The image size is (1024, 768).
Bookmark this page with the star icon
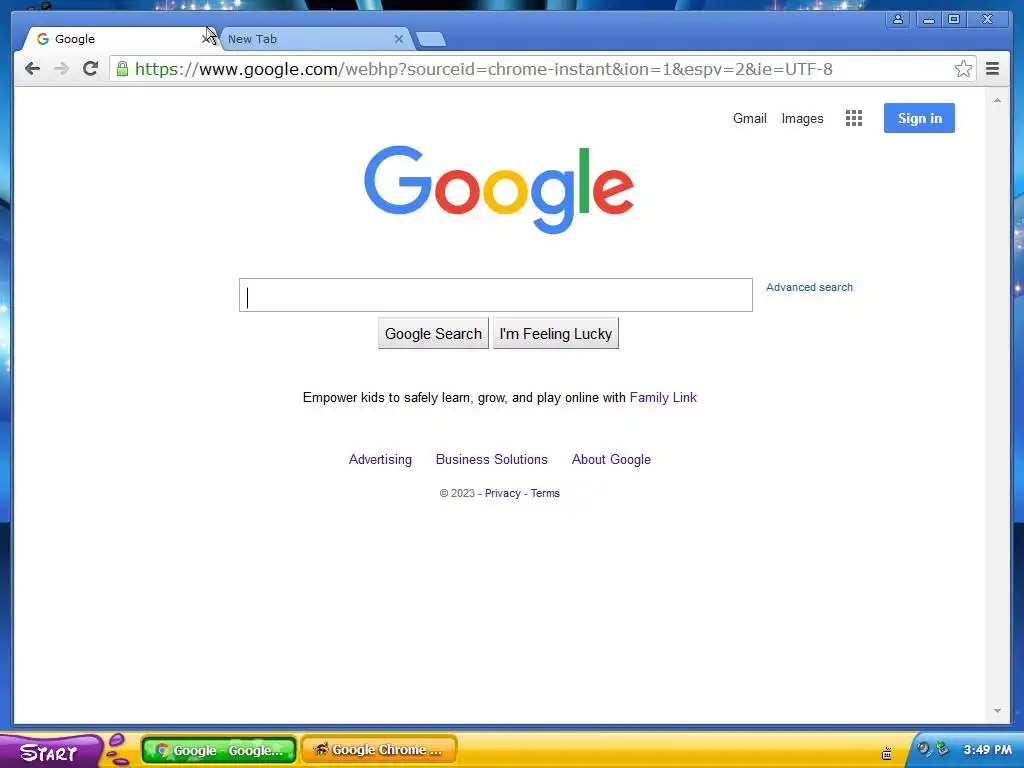coord(963,69)
